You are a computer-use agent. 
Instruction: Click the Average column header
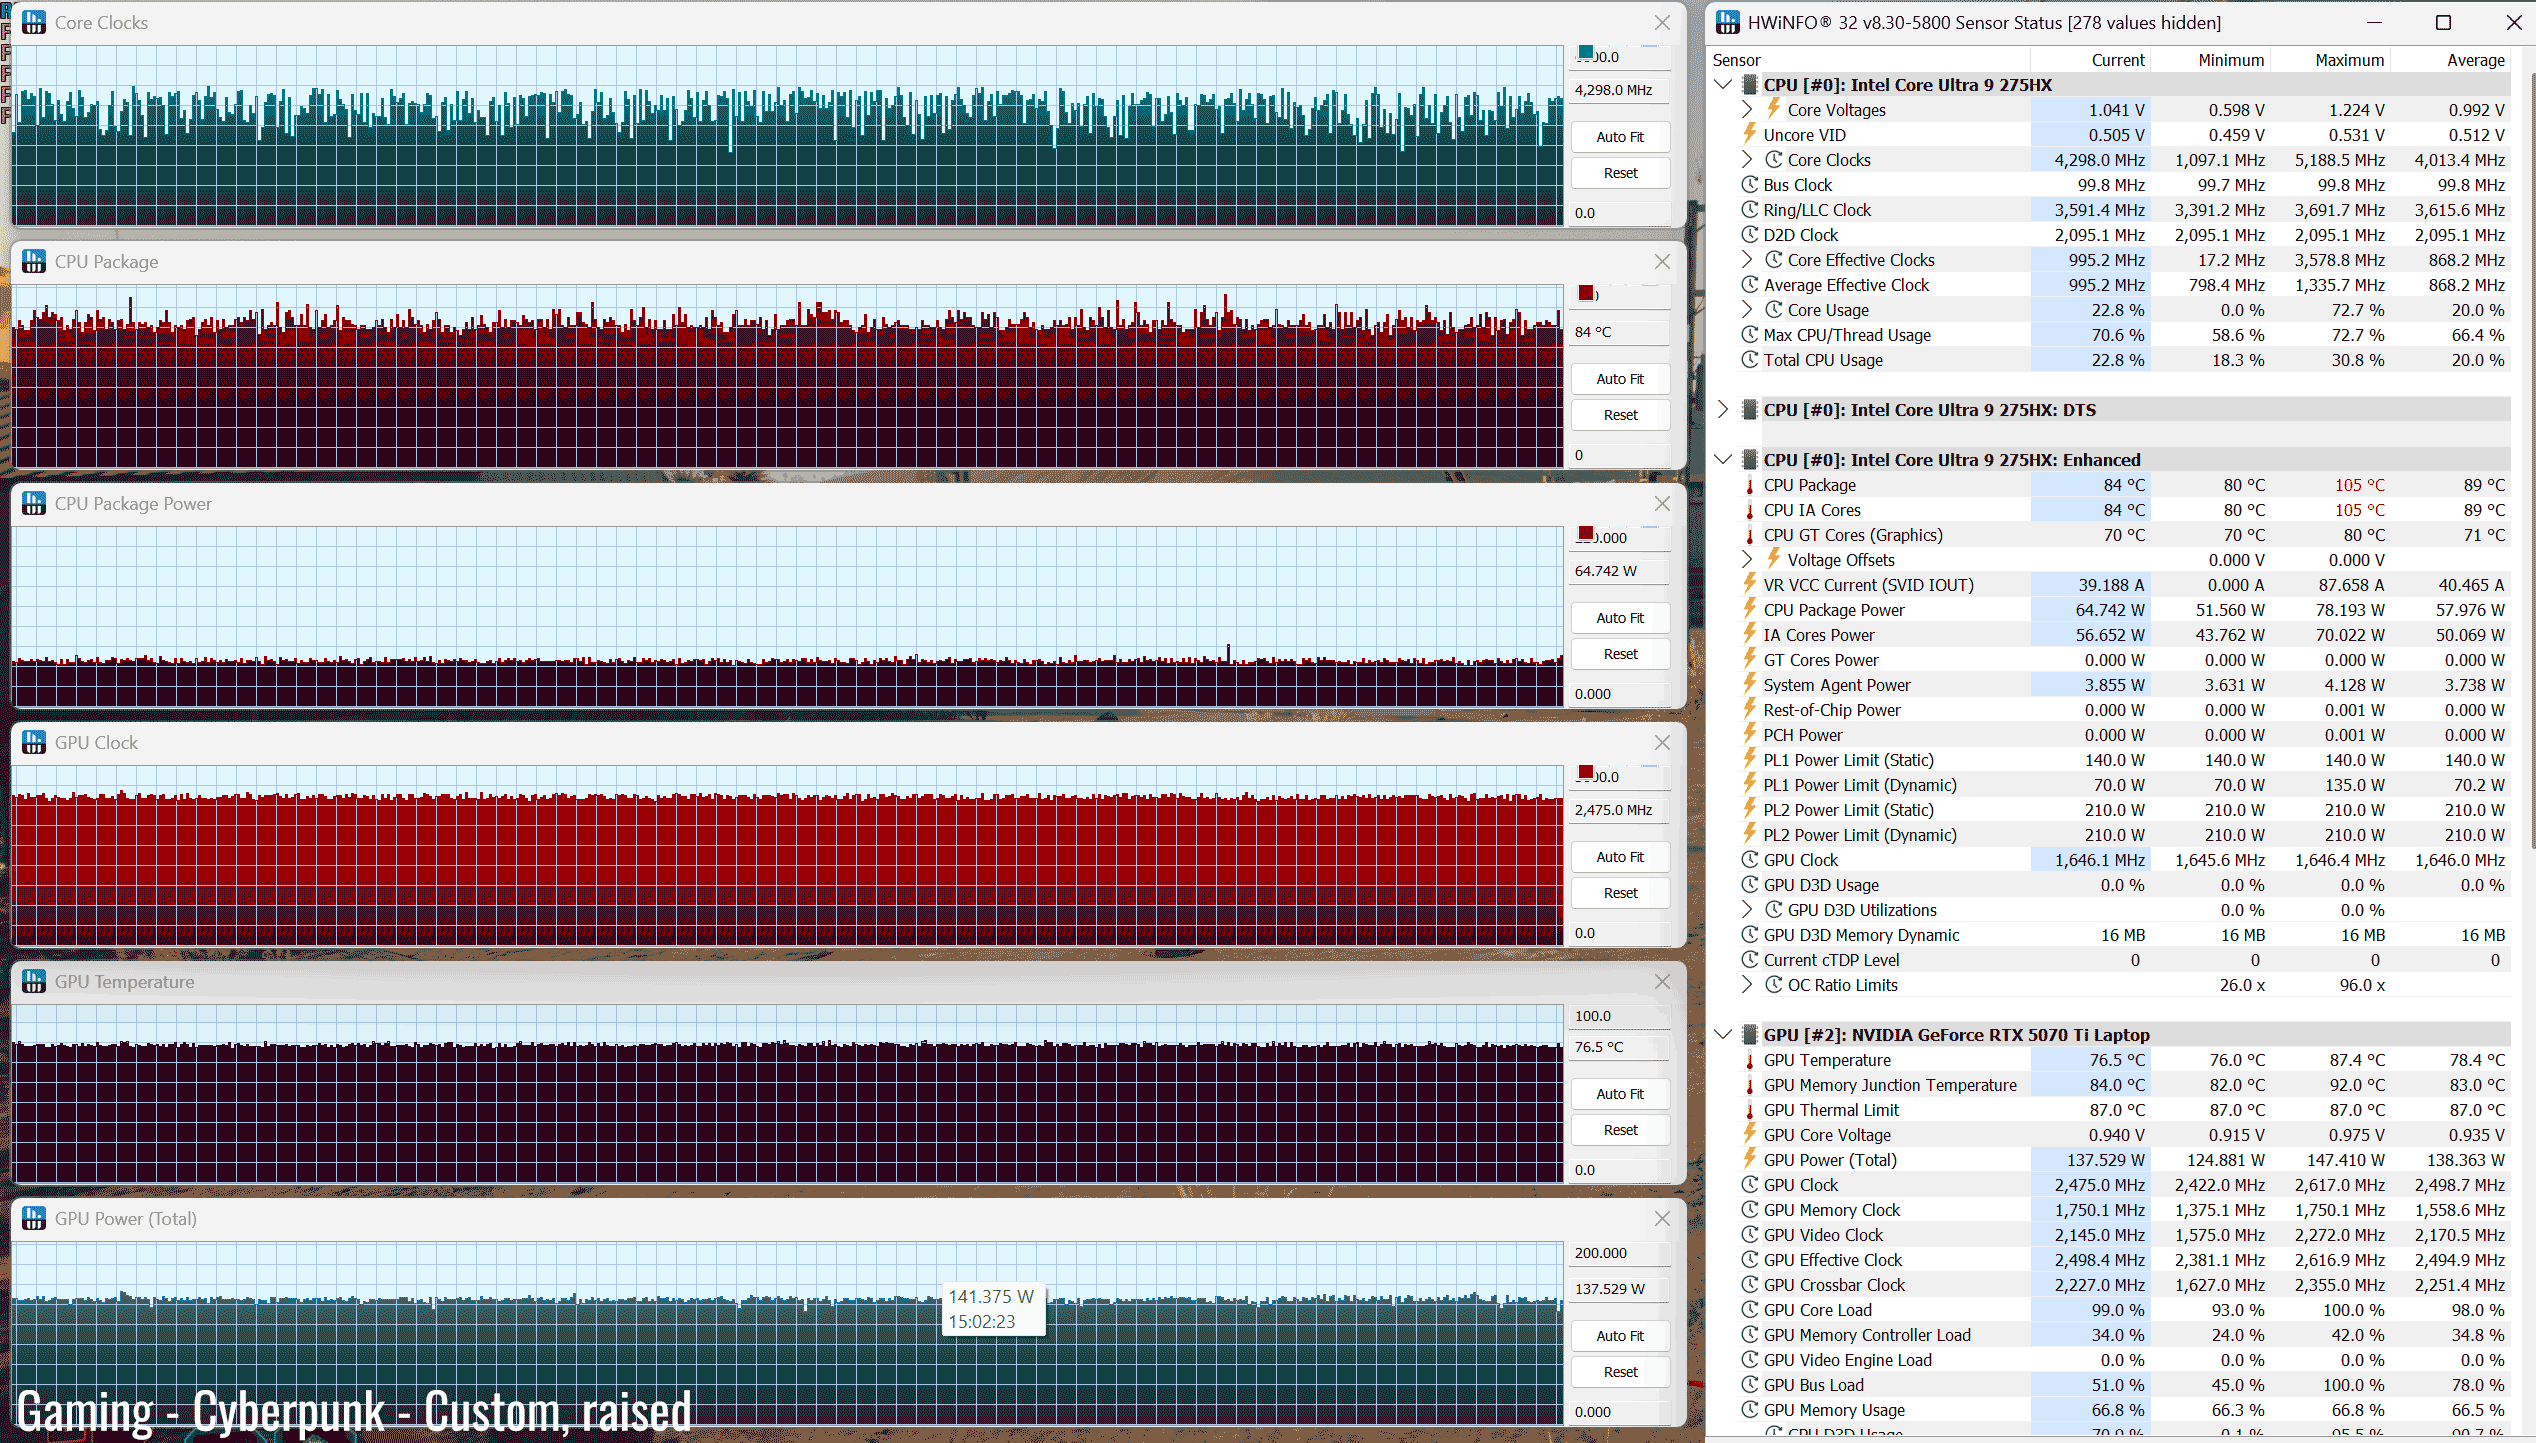pyautogui.click(x=2475, y=60)
